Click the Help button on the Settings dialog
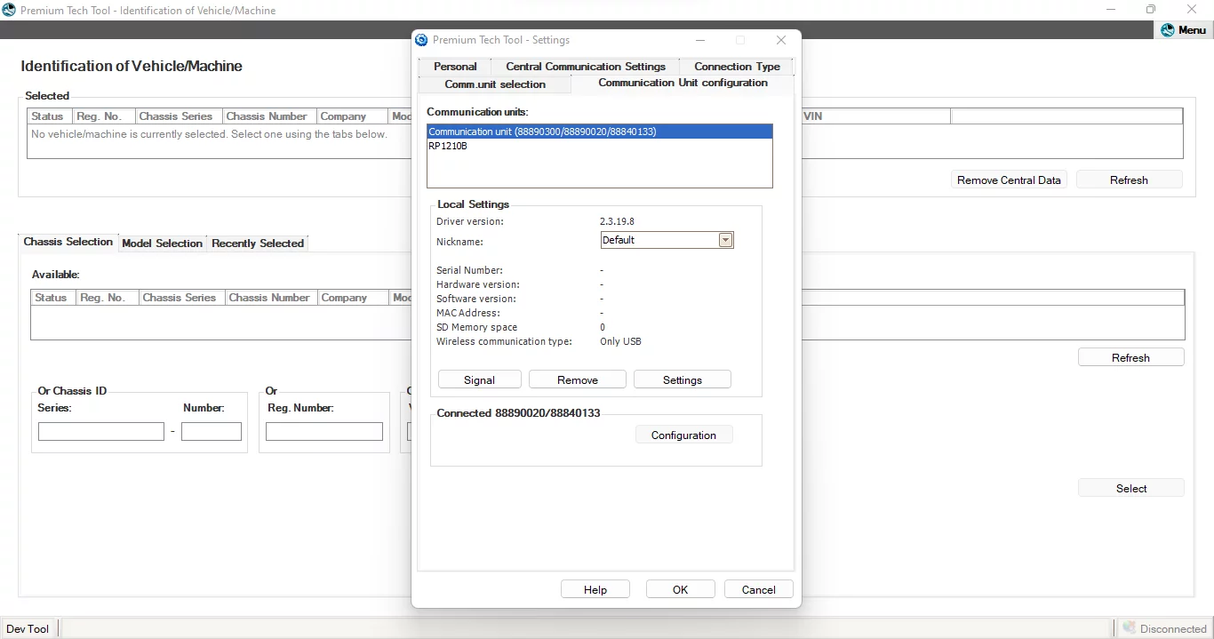The height and width of the screenshot is (639, 1214). (x=595, y=588)
